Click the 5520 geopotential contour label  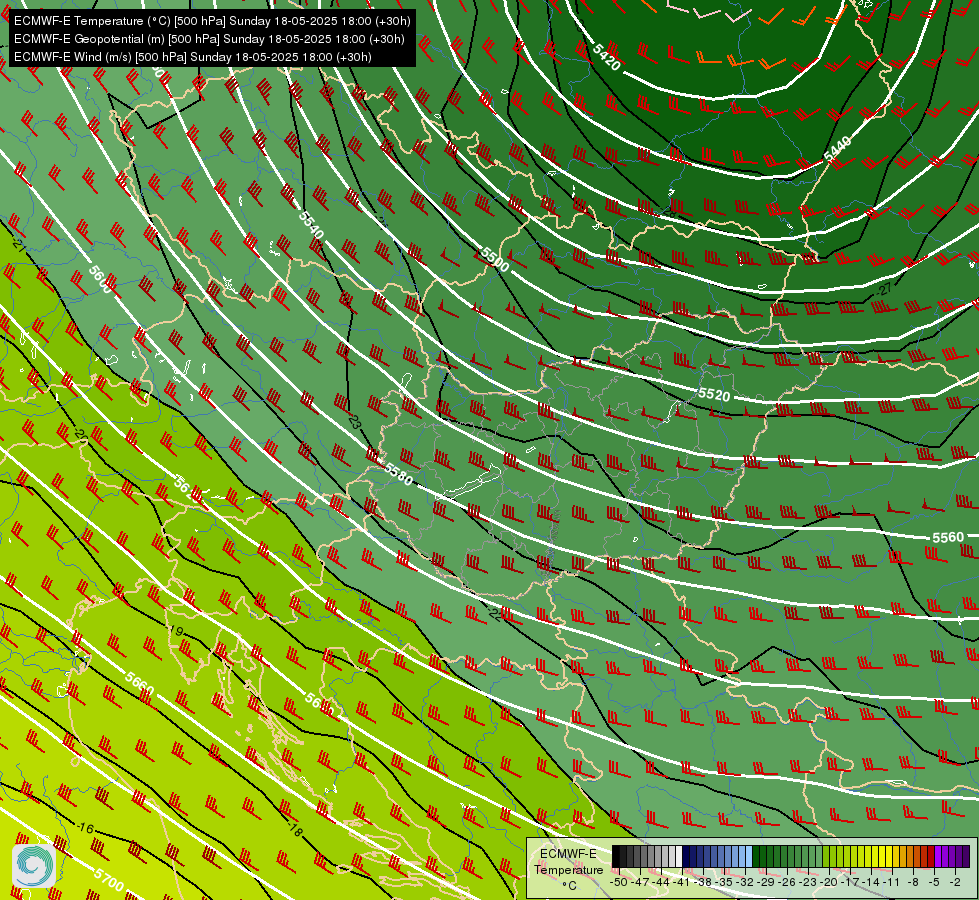point(714,395)
